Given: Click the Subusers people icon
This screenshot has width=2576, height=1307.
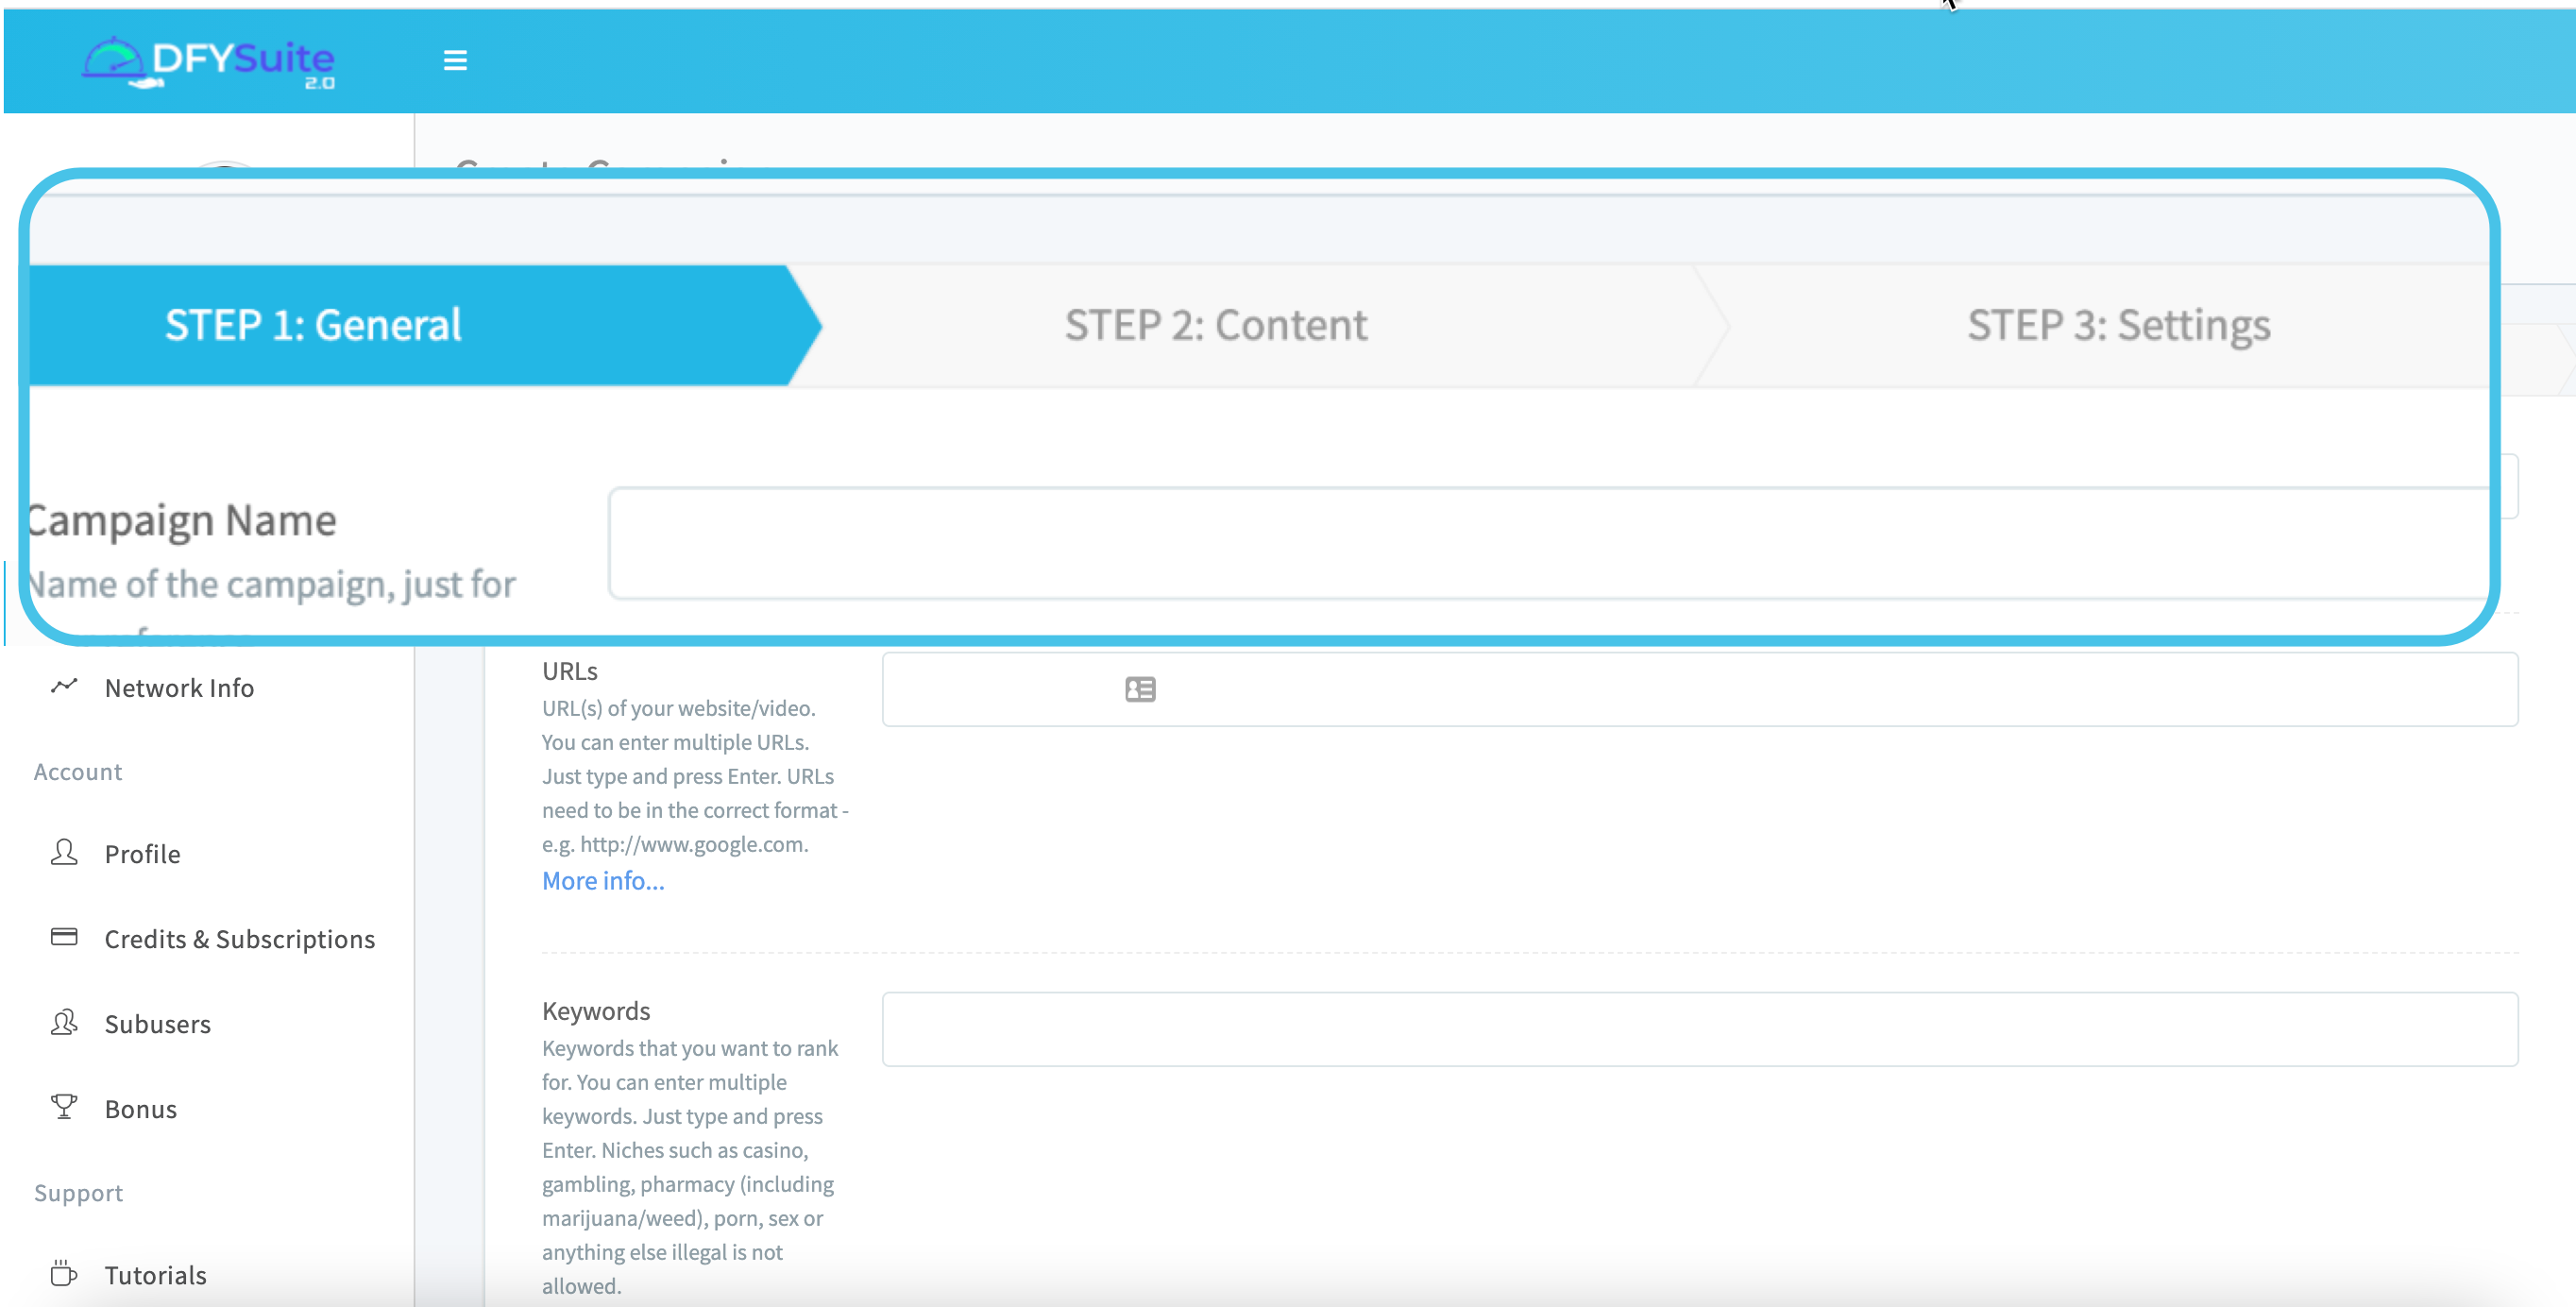Looking at the screenshot, I should 64,1022.
